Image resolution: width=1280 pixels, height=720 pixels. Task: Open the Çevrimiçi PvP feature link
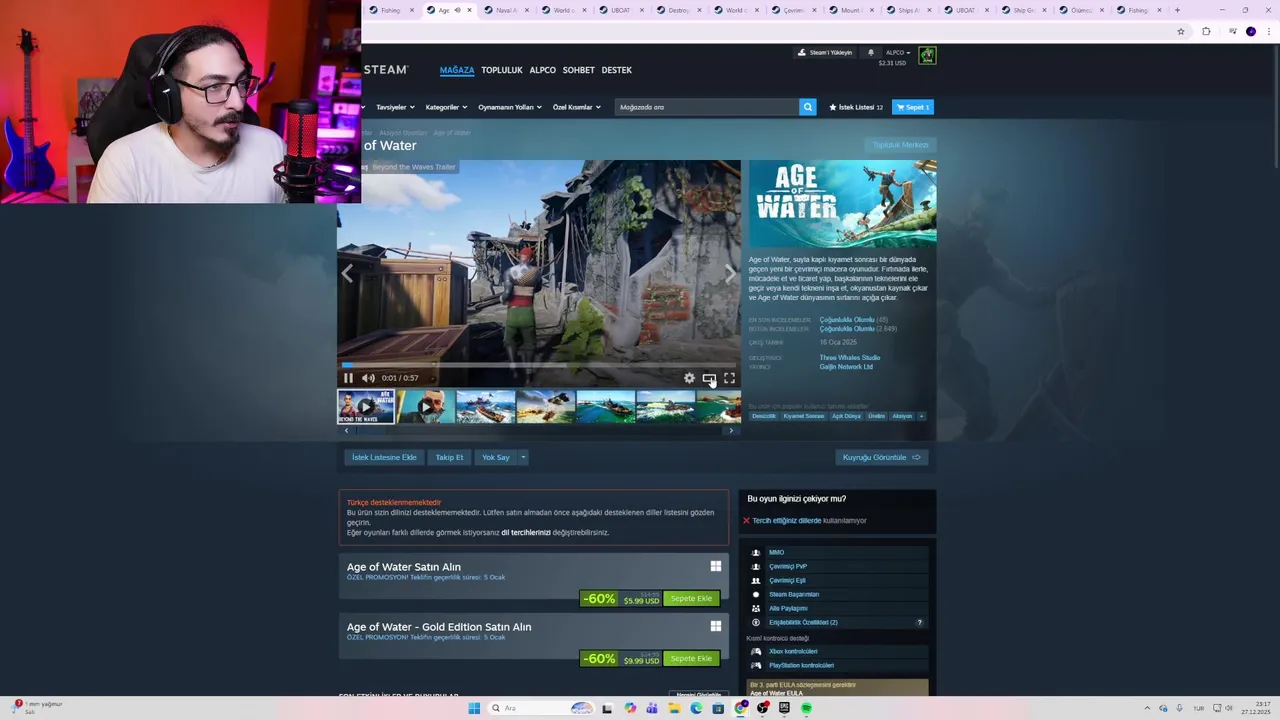(788, 566)
